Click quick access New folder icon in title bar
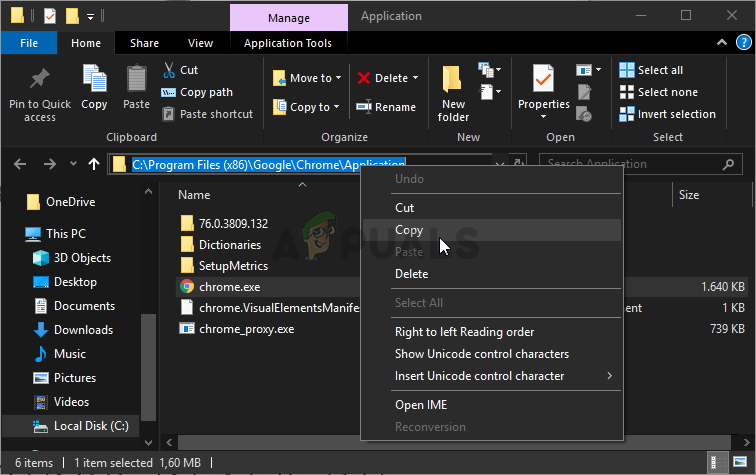Image resolution: width=756 pixels, height=475 pixels. (72, 16)
